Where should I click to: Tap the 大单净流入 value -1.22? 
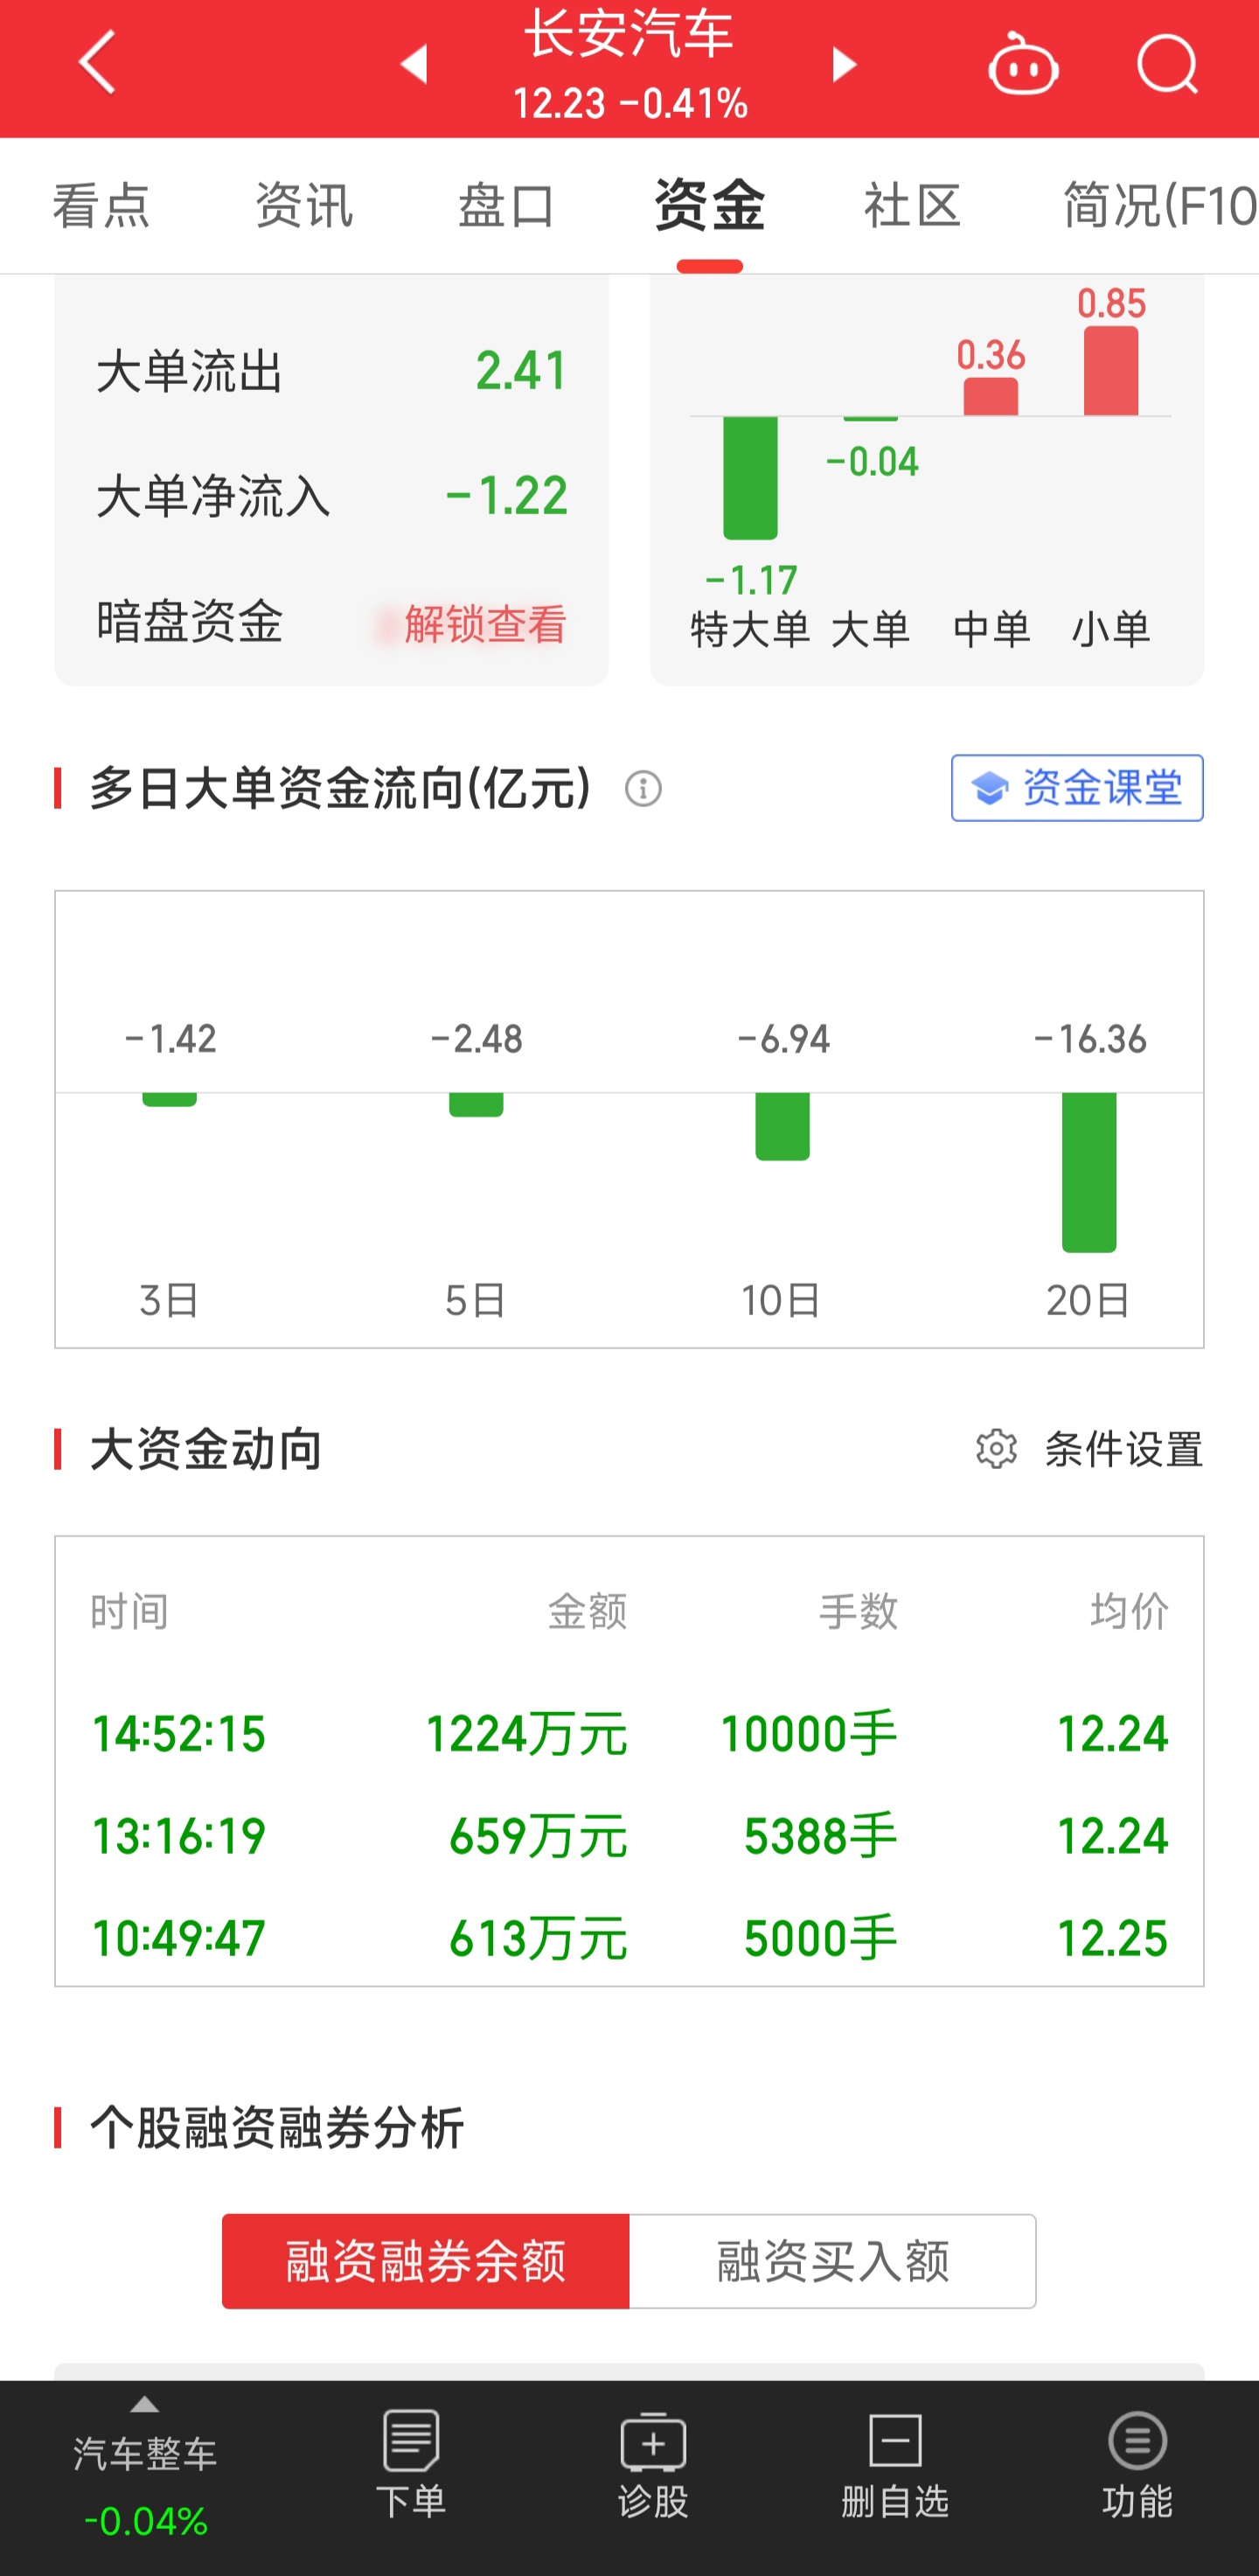coord(506,496)
